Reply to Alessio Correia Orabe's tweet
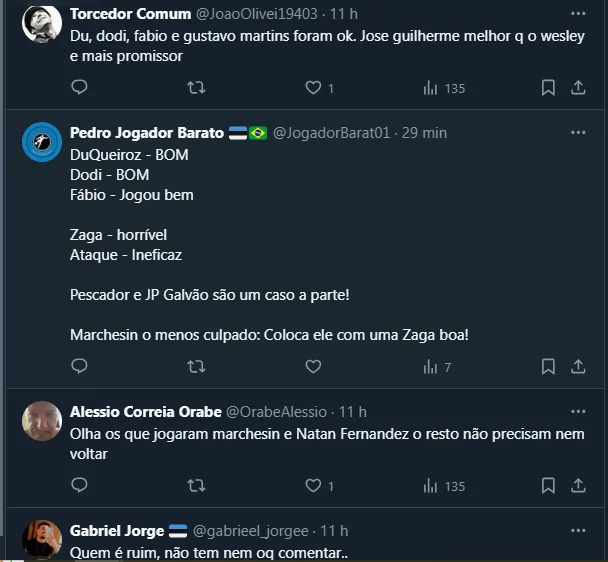This screenshot has width=608, height=562. [x=79, y=486]
